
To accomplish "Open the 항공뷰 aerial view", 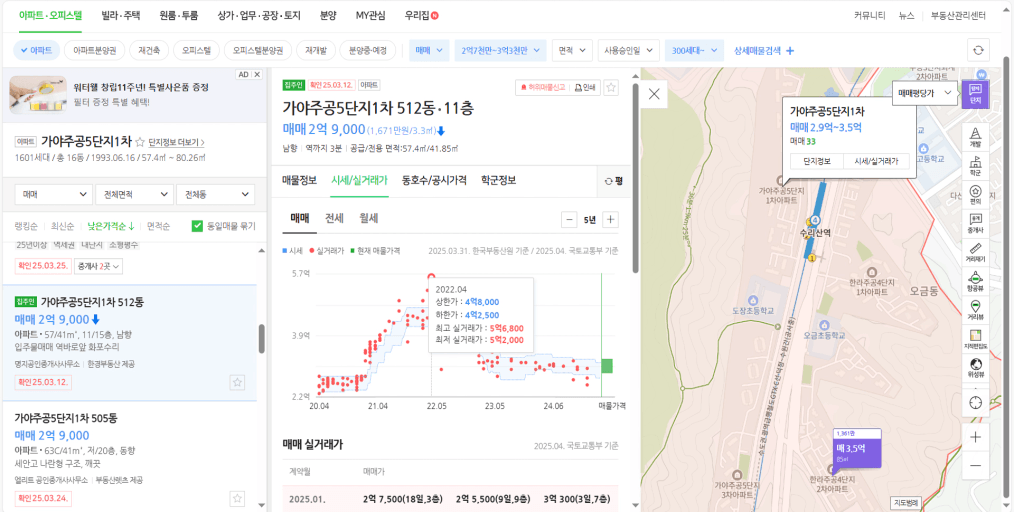I will pos(975,281).
